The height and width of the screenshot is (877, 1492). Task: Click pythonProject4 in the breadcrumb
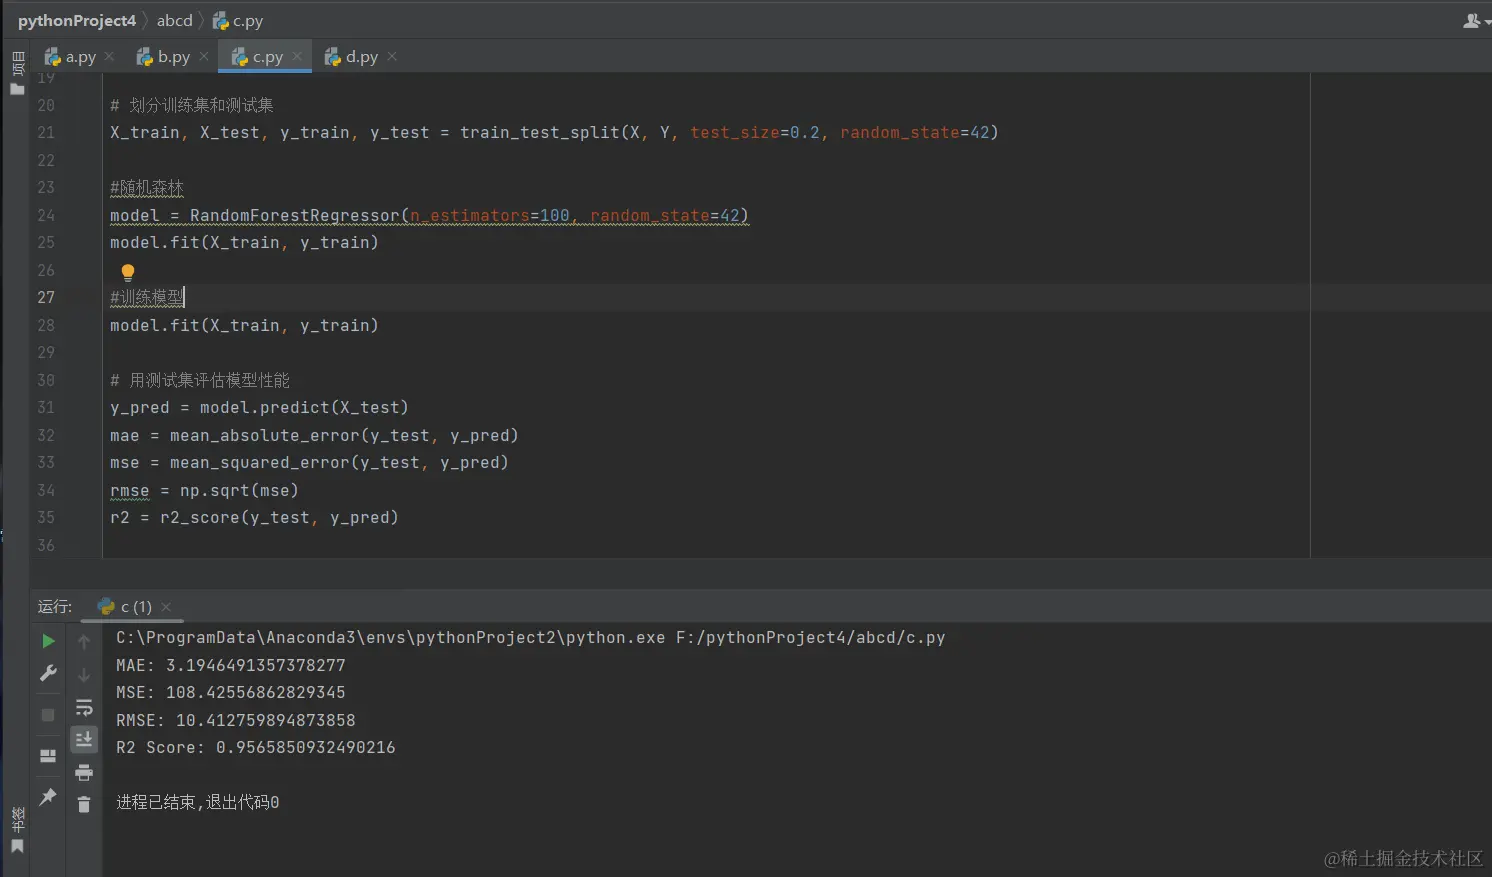click(77, 21)
